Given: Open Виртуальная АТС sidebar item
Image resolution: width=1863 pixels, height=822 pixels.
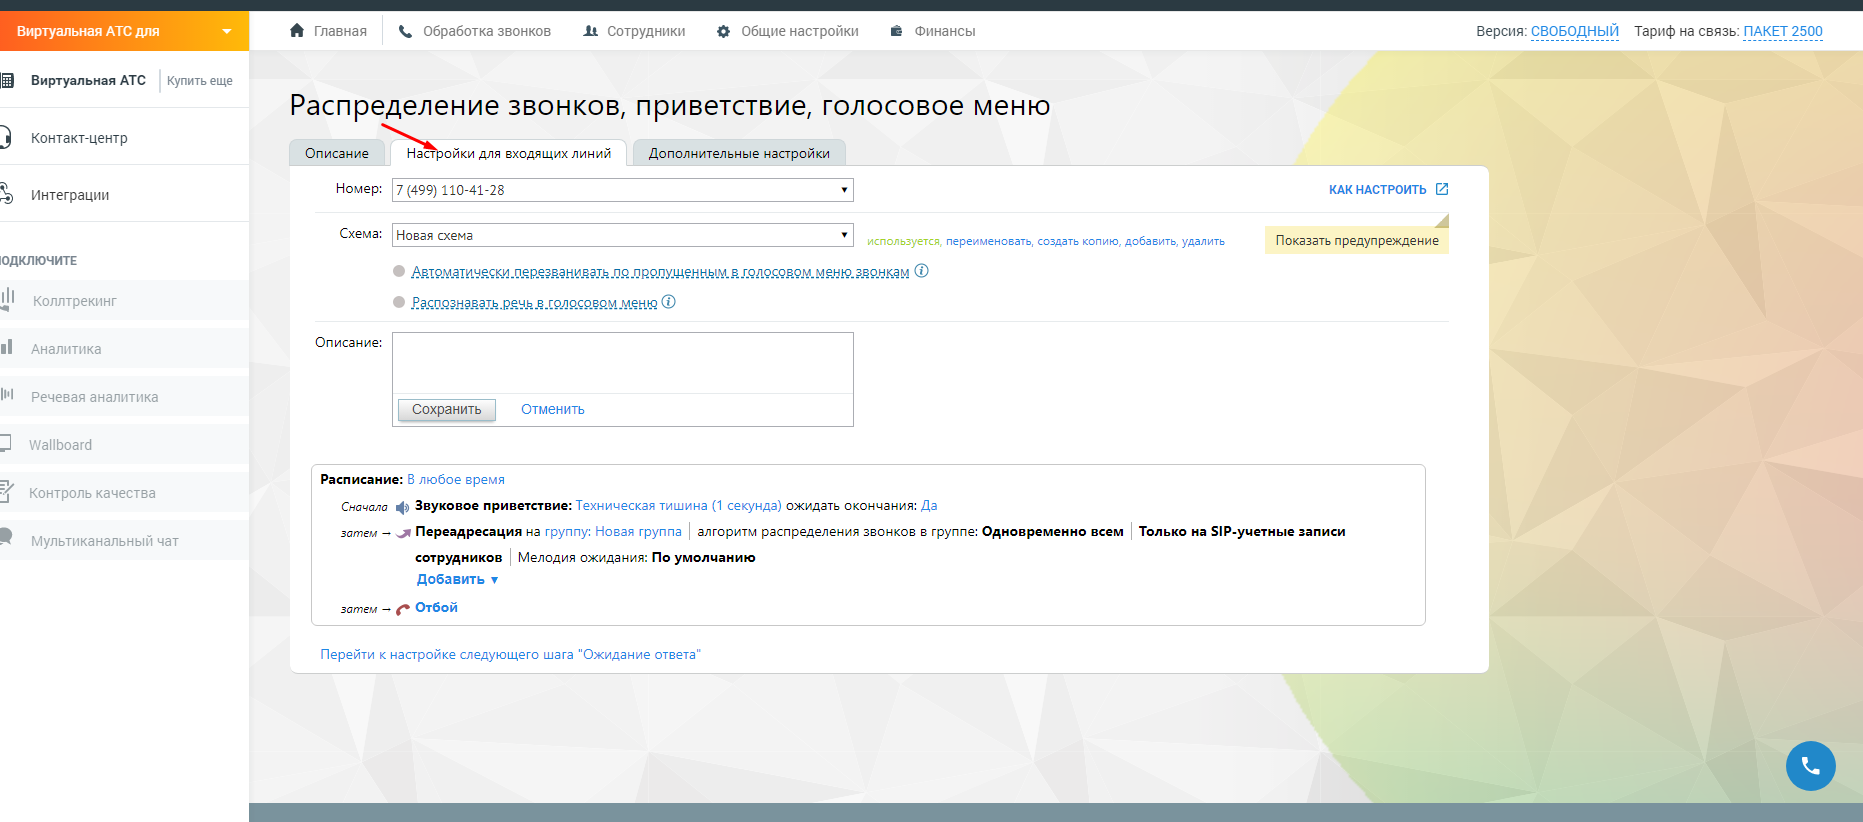Looking at the screenshot, I should tap(88, 80).
